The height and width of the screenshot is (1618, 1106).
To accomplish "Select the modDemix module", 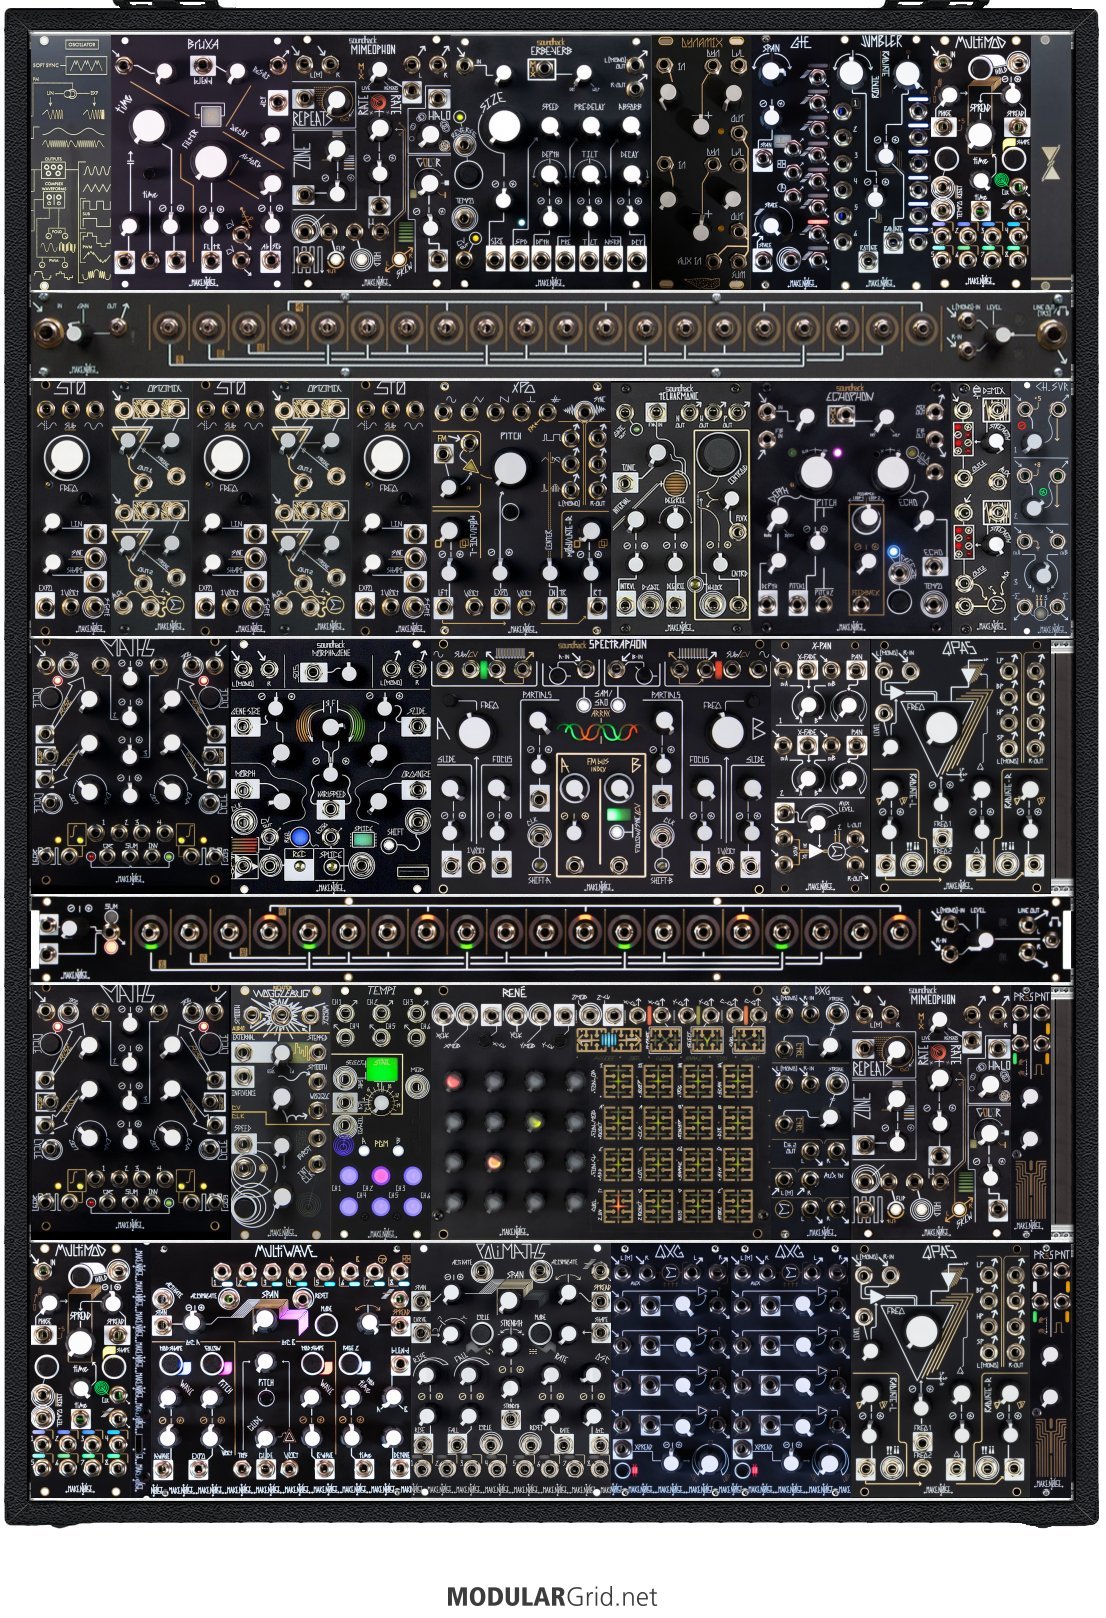I will (x=982, y=508).
